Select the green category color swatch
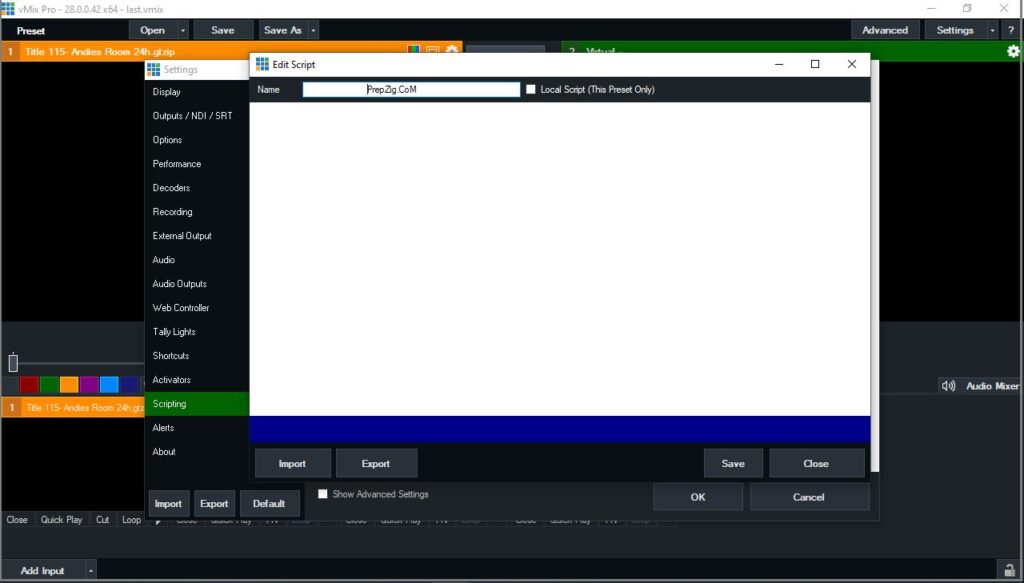Screen dimensions: 1024x583 pyautogui.click(x=49, y=385)
